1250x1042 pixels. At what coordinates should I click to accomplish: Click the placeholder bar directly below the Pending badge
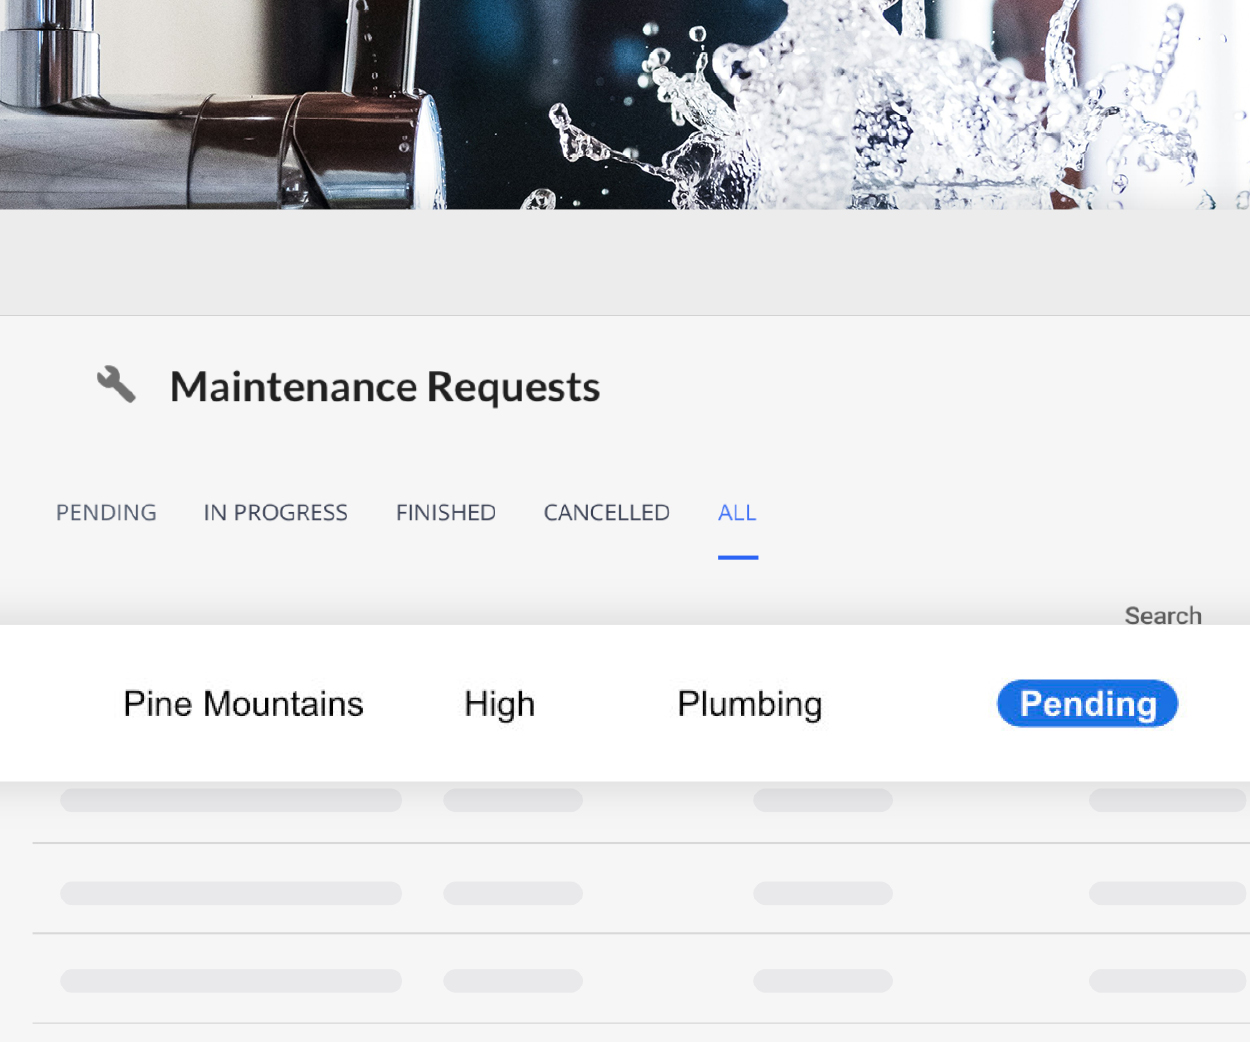(1166, 800)
